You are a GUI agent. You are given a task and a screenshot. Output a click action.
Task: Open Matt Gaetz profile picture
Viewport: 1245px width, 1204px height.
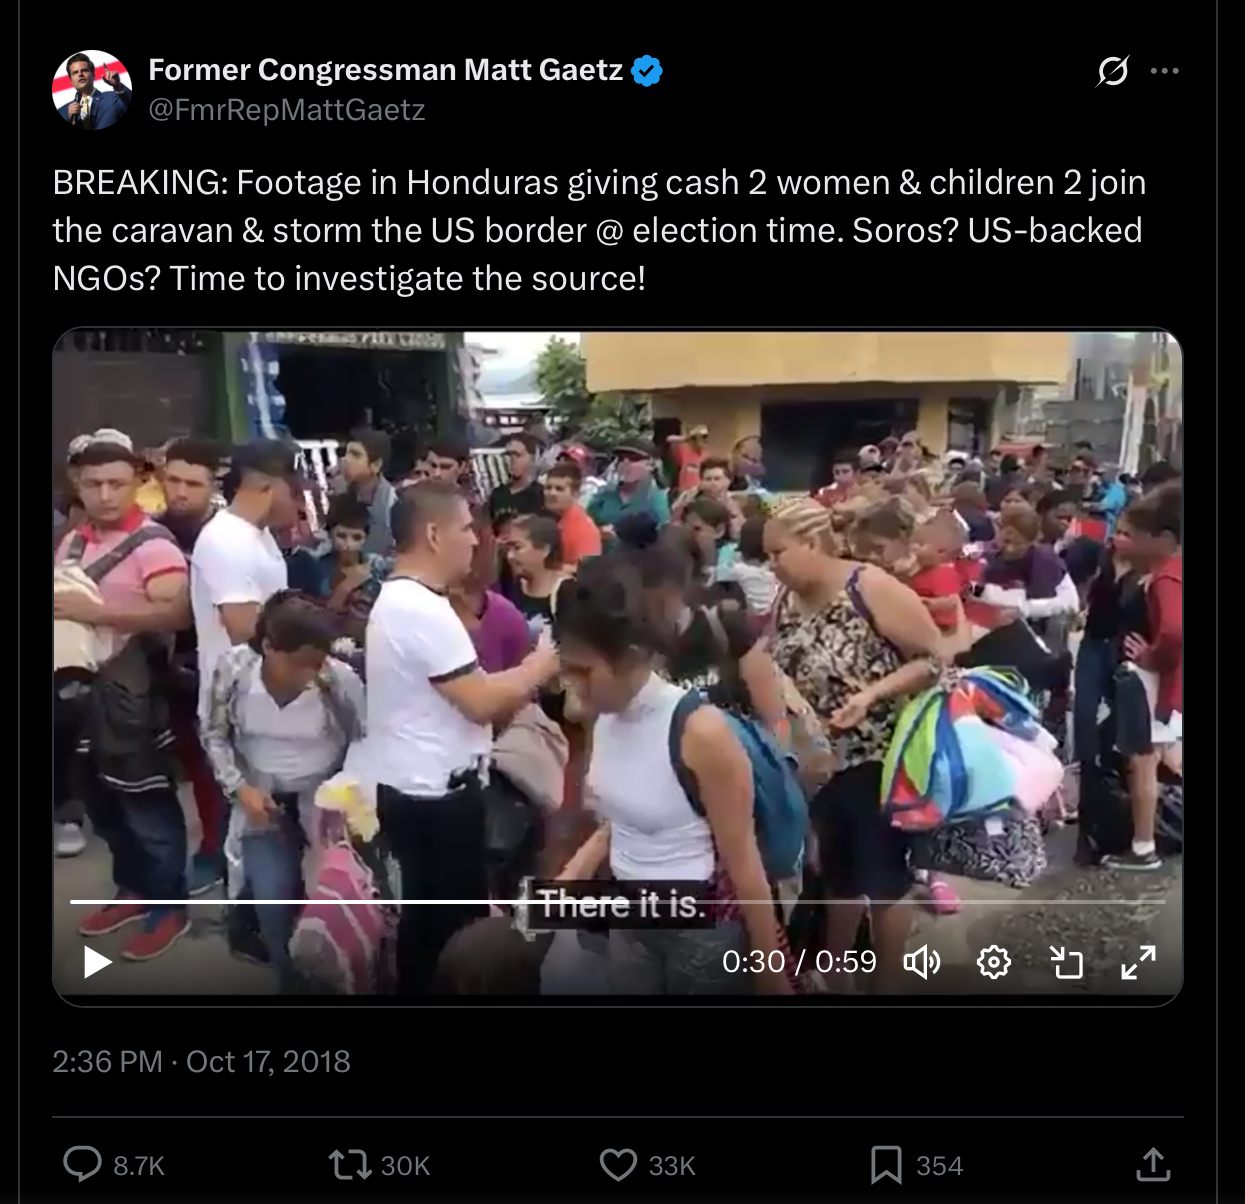point(92,90)
